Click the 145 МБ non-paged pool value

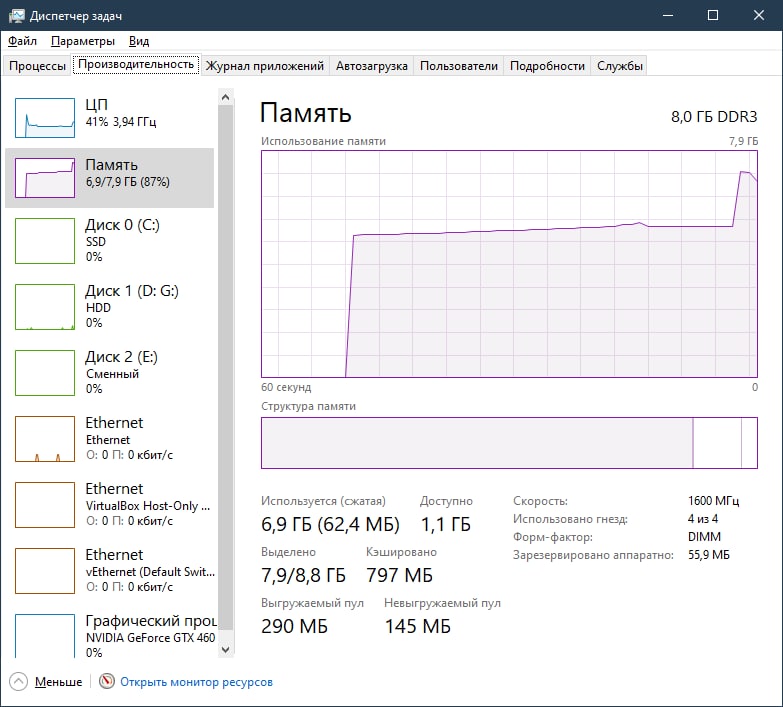[x=417, y=626]
